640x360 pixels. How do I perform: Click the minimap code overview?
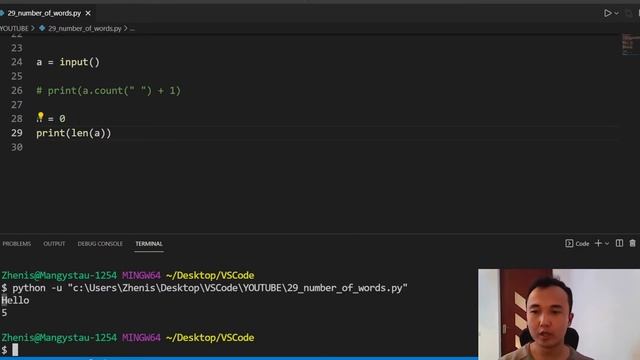(631, 44)
